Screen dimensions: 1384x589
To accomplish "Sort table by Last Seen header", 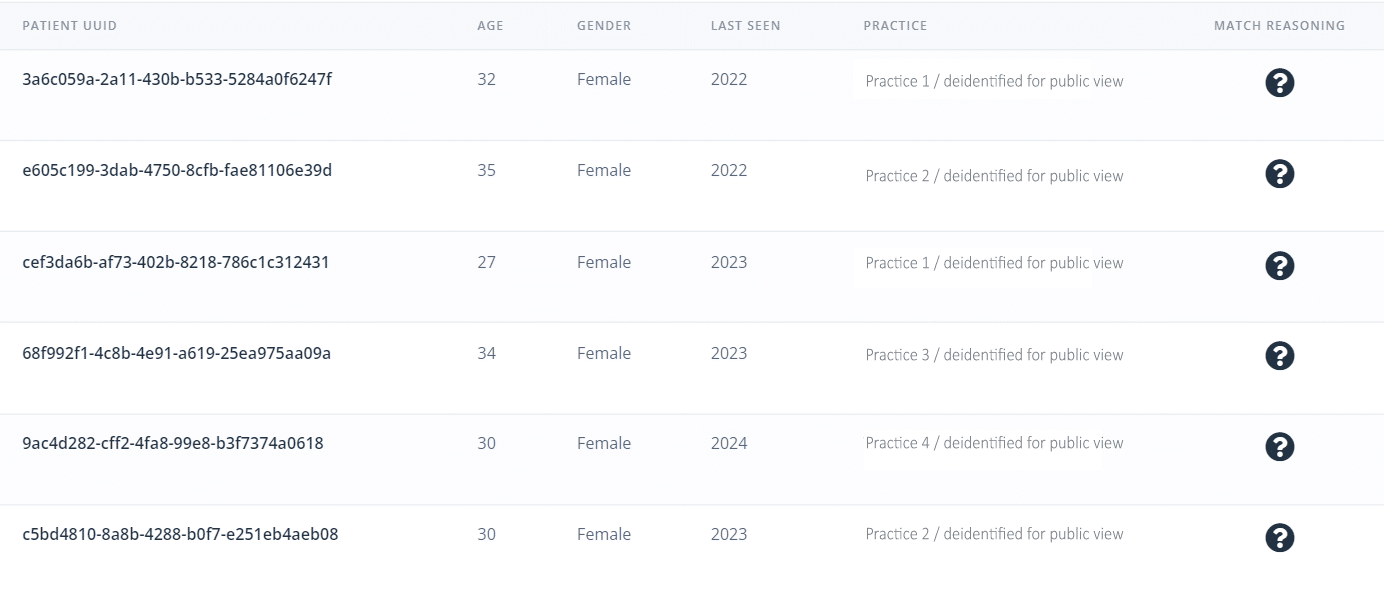I will [745, 26].
